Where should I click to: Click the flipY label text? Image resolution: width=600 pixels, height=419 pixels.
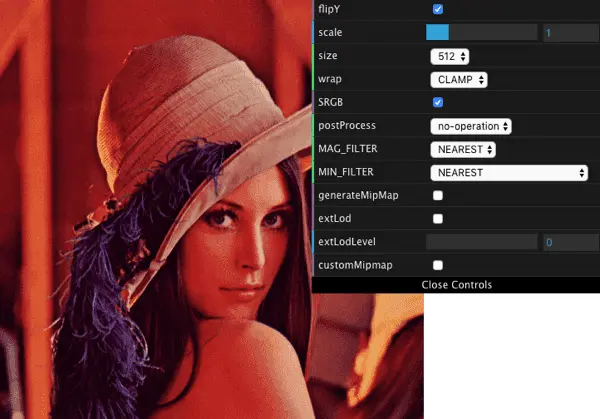[329, 9]
